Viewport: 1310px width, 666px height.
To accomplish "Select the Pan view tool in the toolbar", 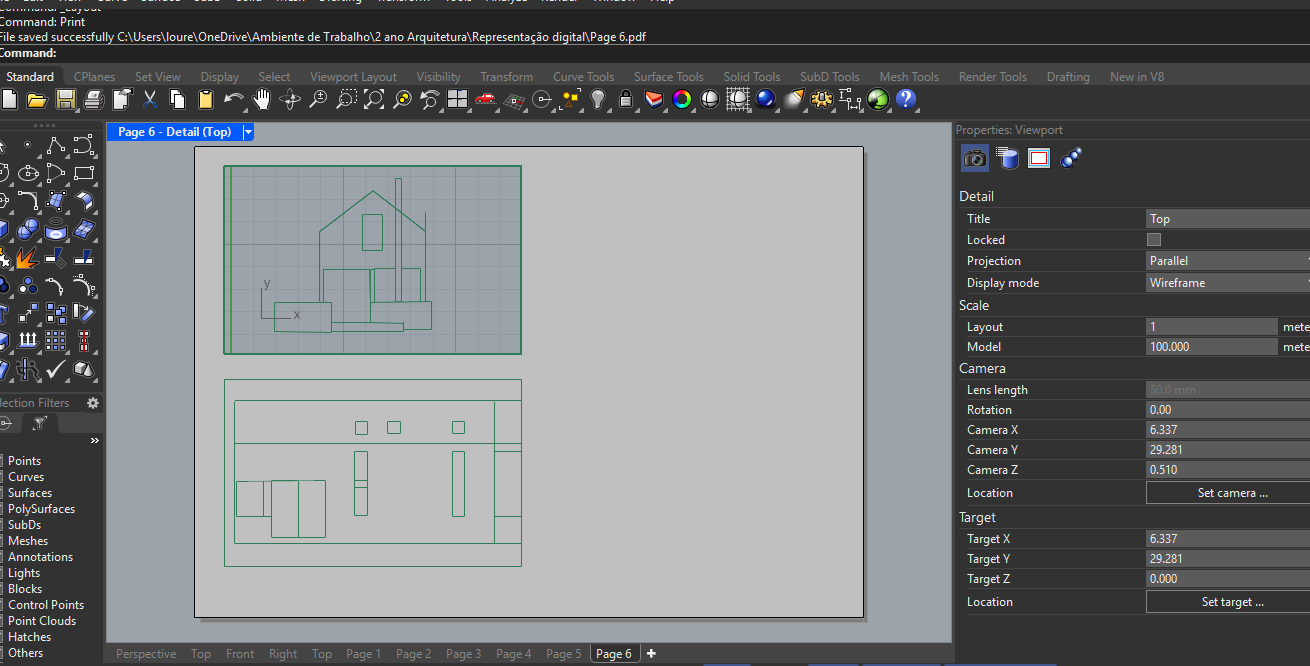I will pos(262,100).
